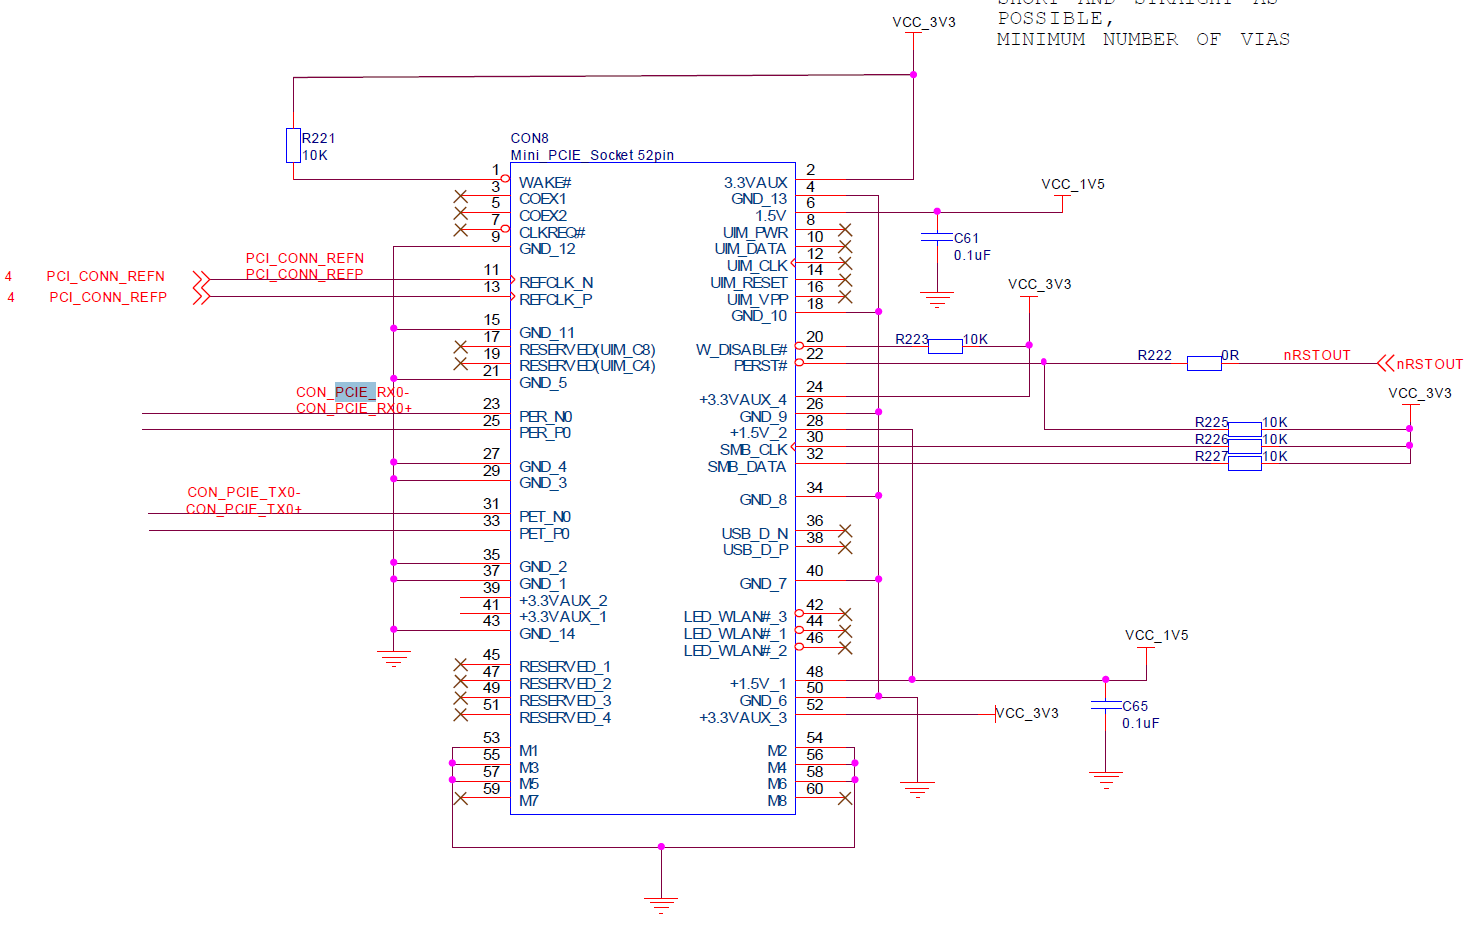Click the +3.3VAUX_4 pin name
Viewport: 1480px width, 930px height.
tap(743, 400)
